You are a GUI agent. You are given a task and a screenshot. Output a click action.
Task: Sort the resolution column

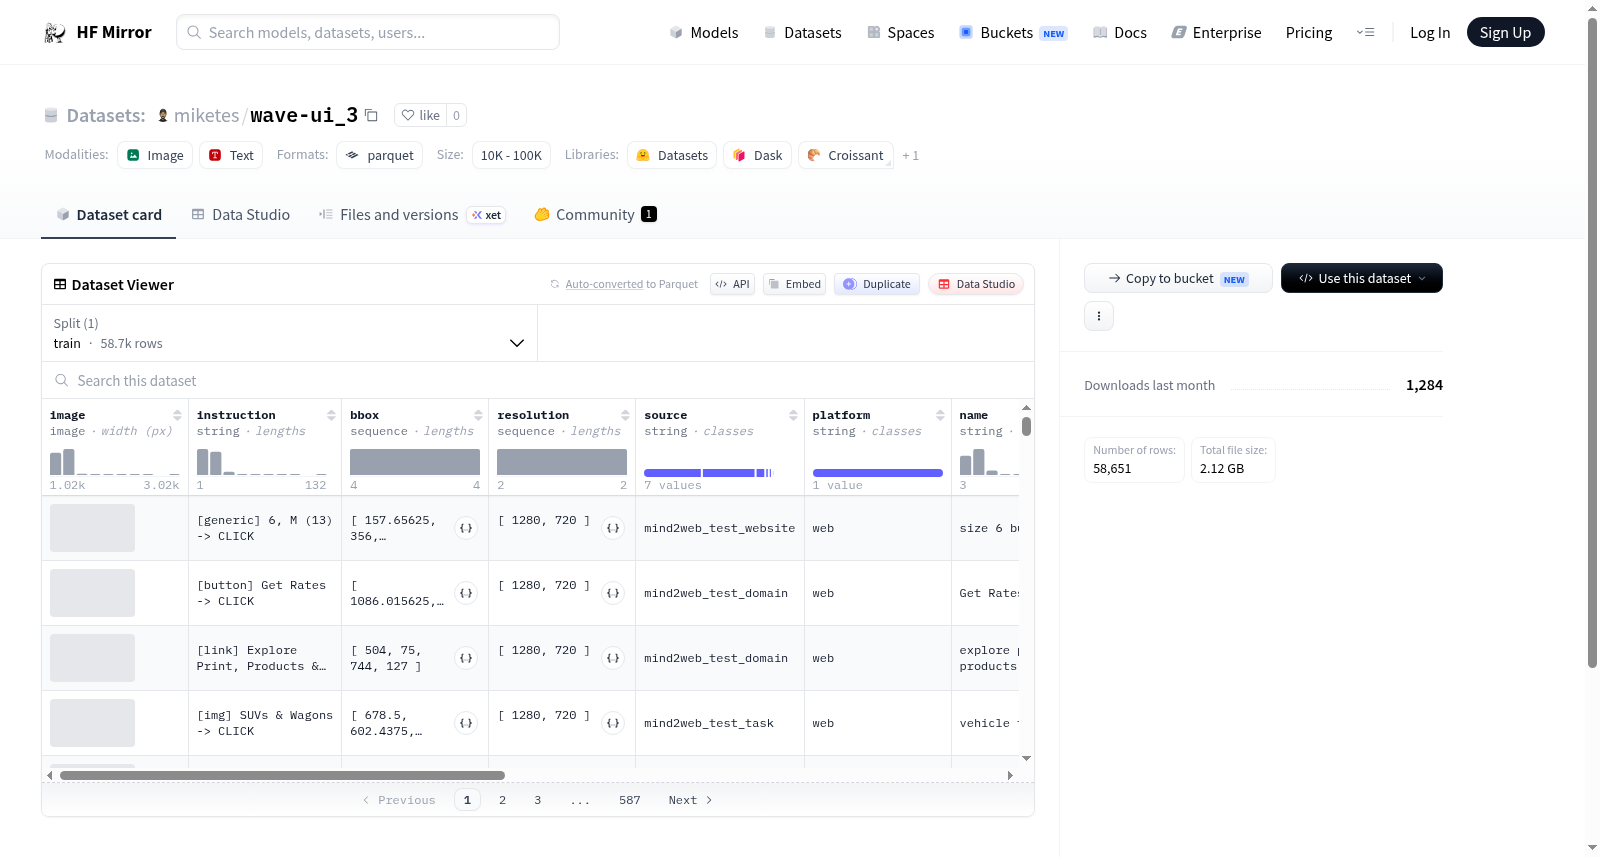625,415
